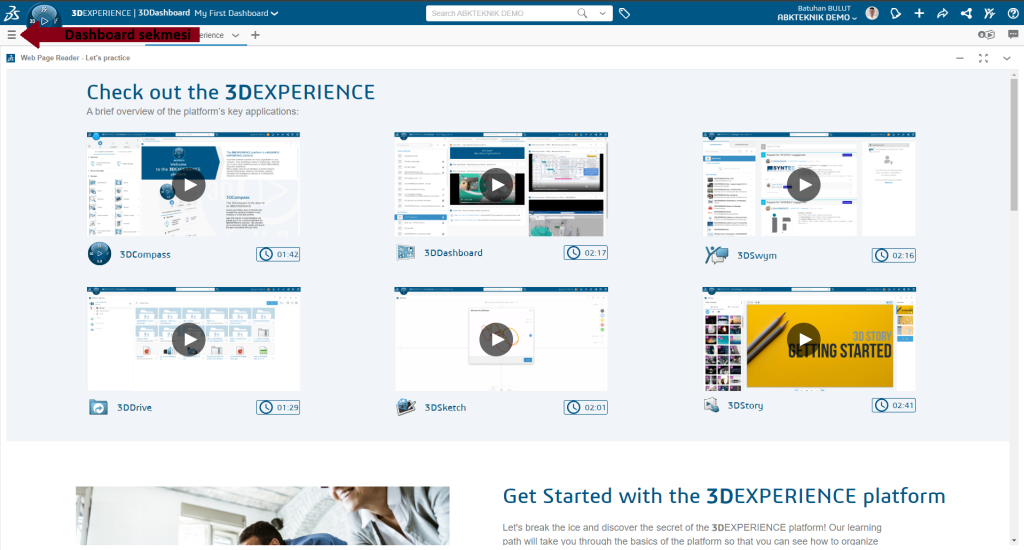The width and height of the screenshot is (1024, 550).
Task: Expand the My First Dashboard dropdown
Action: [275, 13]
